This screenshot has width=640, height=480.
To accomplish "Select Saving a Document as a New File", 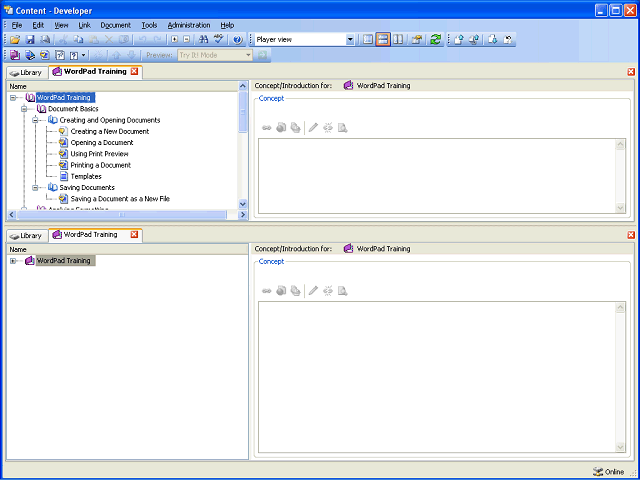I will (x=120, y=199).
